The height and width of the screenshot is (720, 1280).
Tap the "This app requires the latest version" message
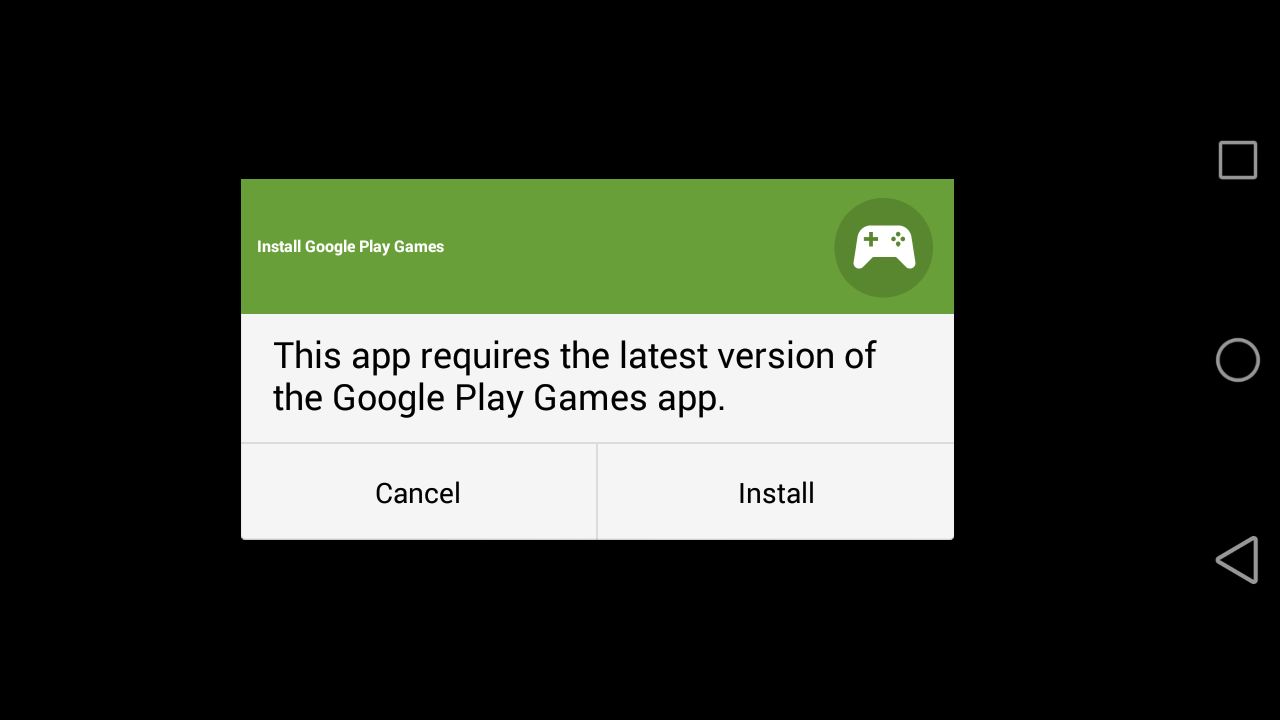(574, 377)
